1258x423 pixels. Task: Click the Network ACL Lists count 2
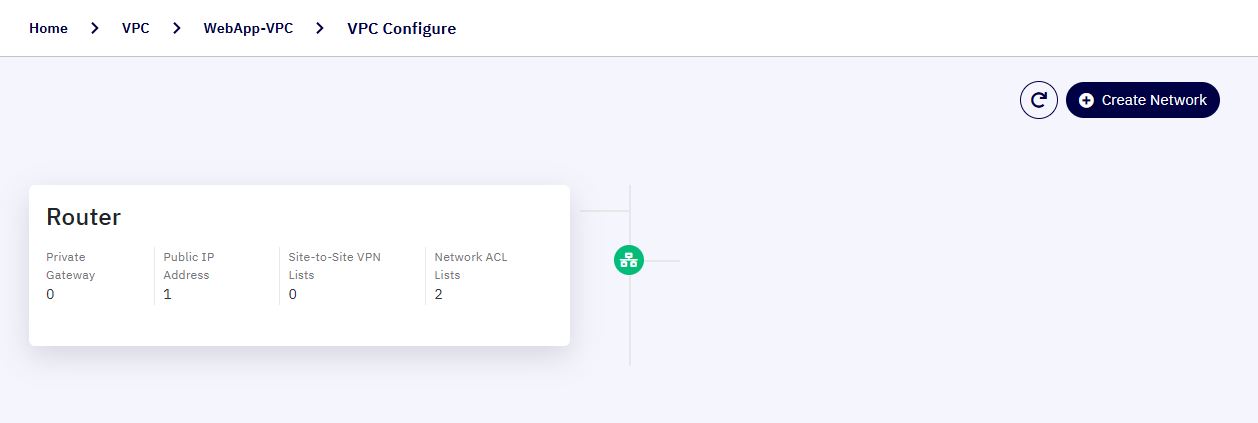[x=439, y=294]
